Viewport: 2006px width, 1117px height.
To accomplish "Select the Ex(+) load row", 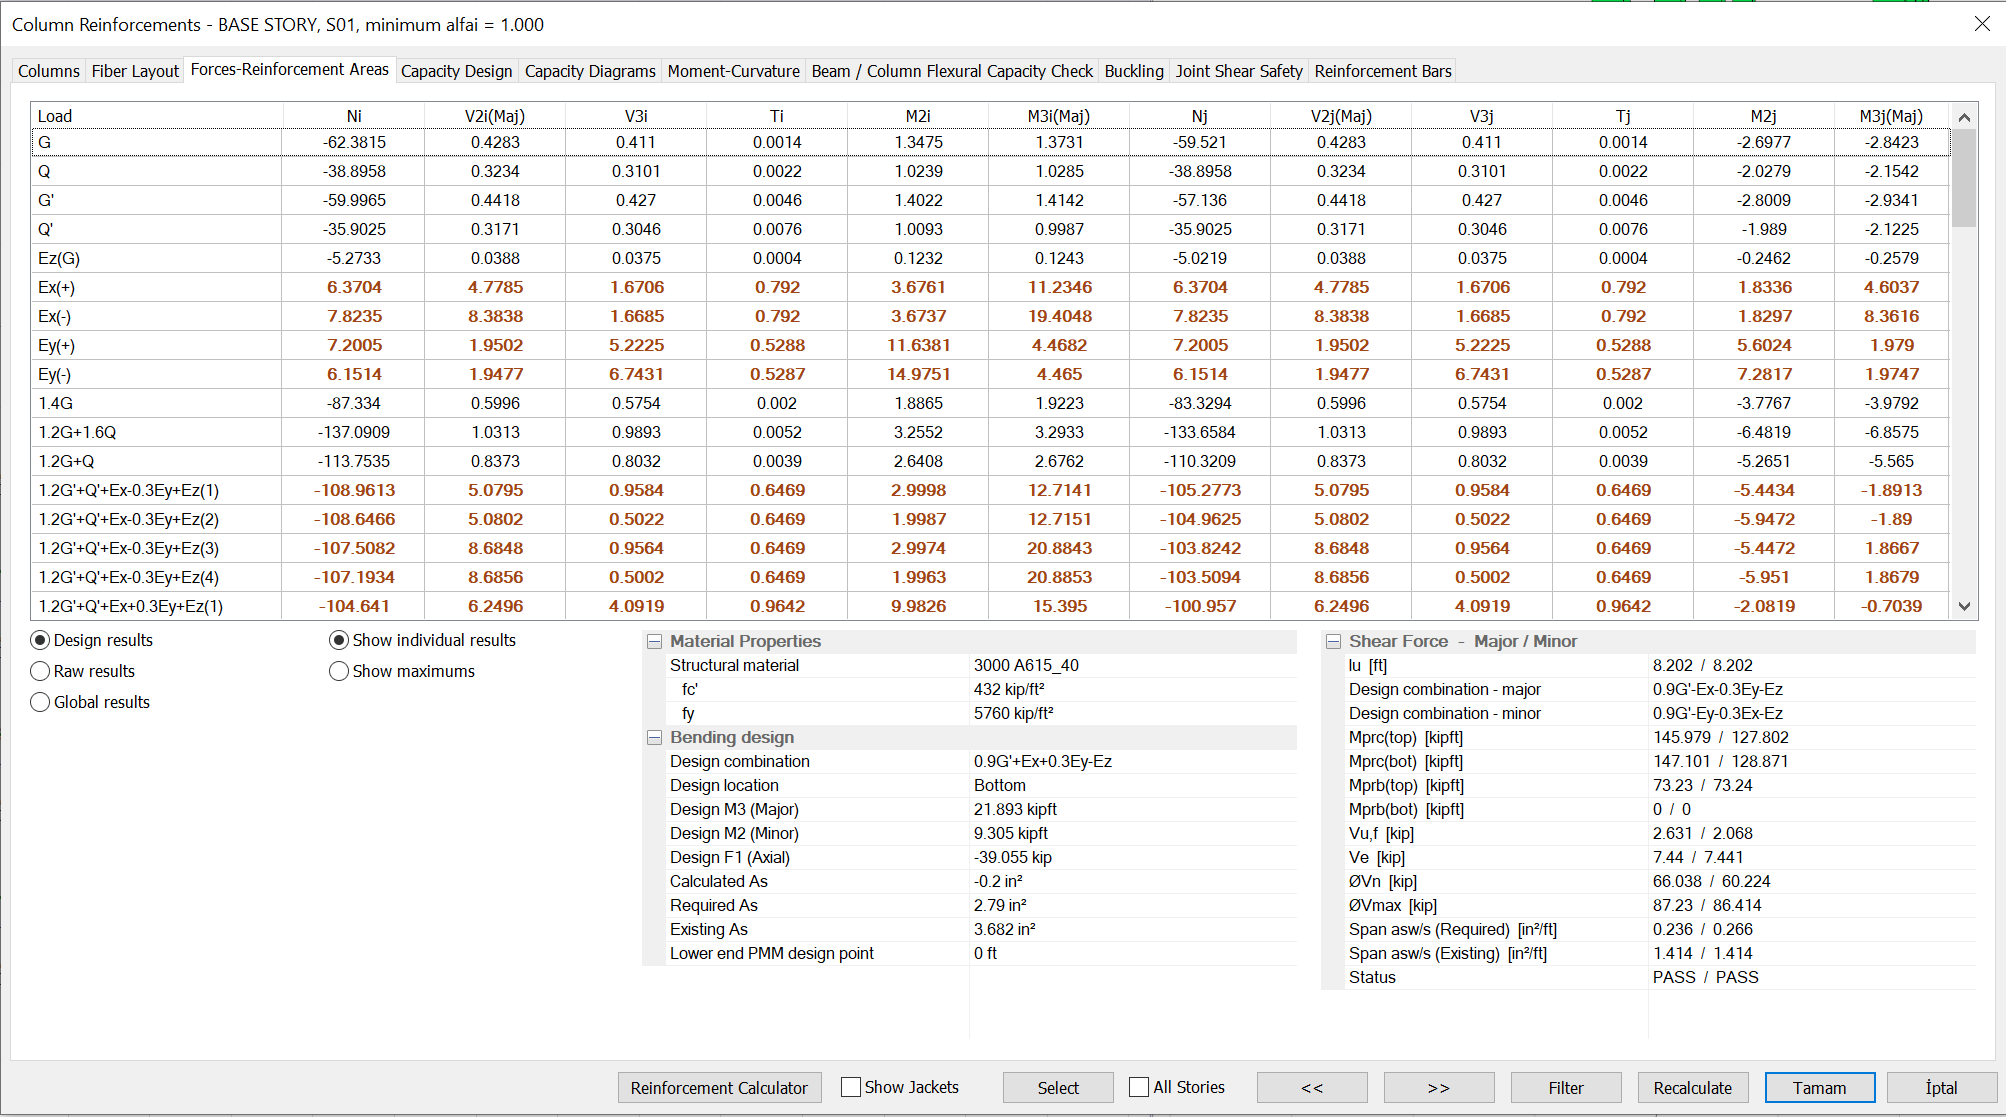I will pos(56,288).
